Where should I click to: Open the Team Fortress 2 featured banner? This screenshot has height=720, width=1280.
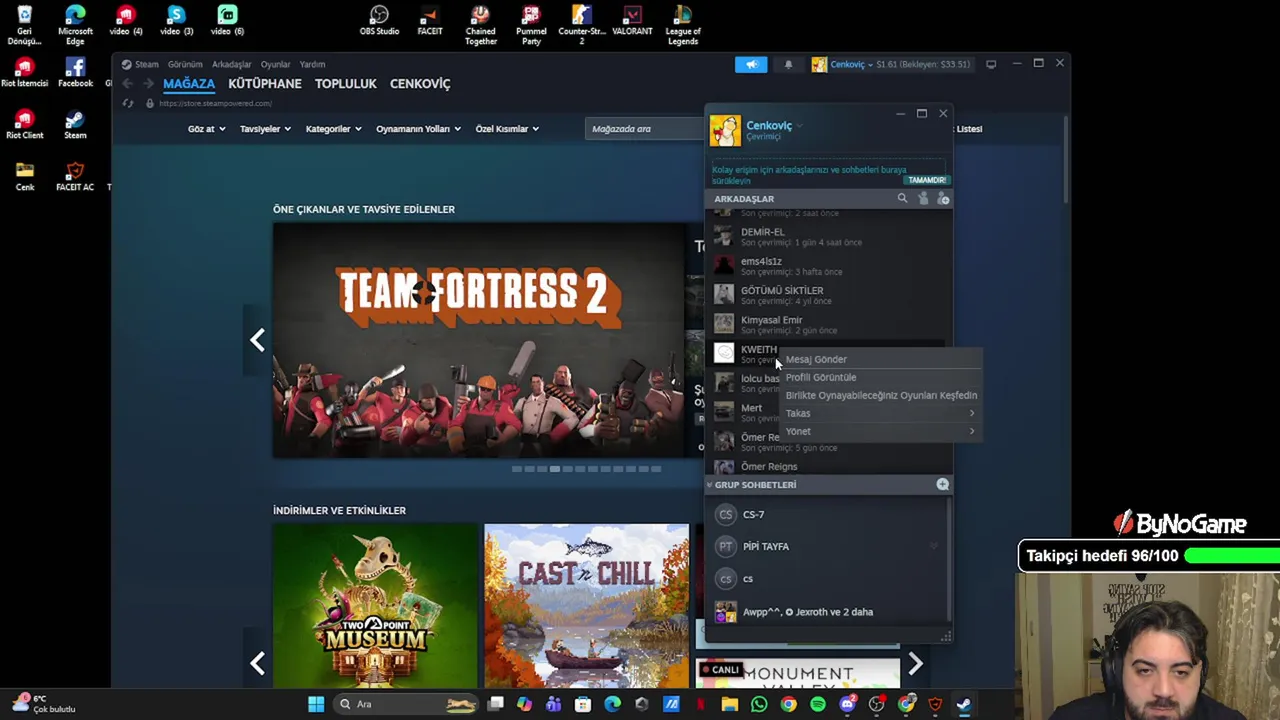[479, 340]
